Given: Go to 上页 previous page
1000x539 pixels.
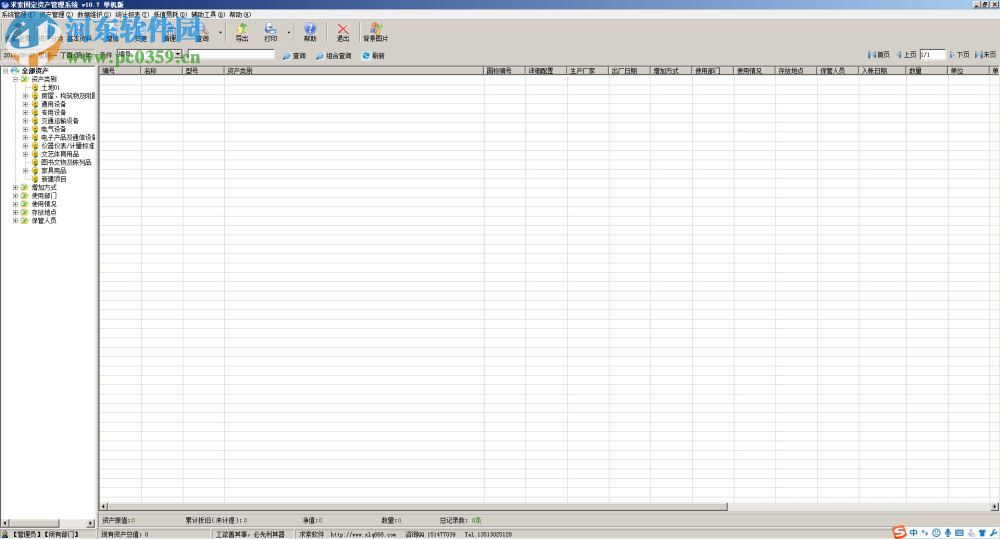Looking at the screenshot, I should [x=906, y=55].
